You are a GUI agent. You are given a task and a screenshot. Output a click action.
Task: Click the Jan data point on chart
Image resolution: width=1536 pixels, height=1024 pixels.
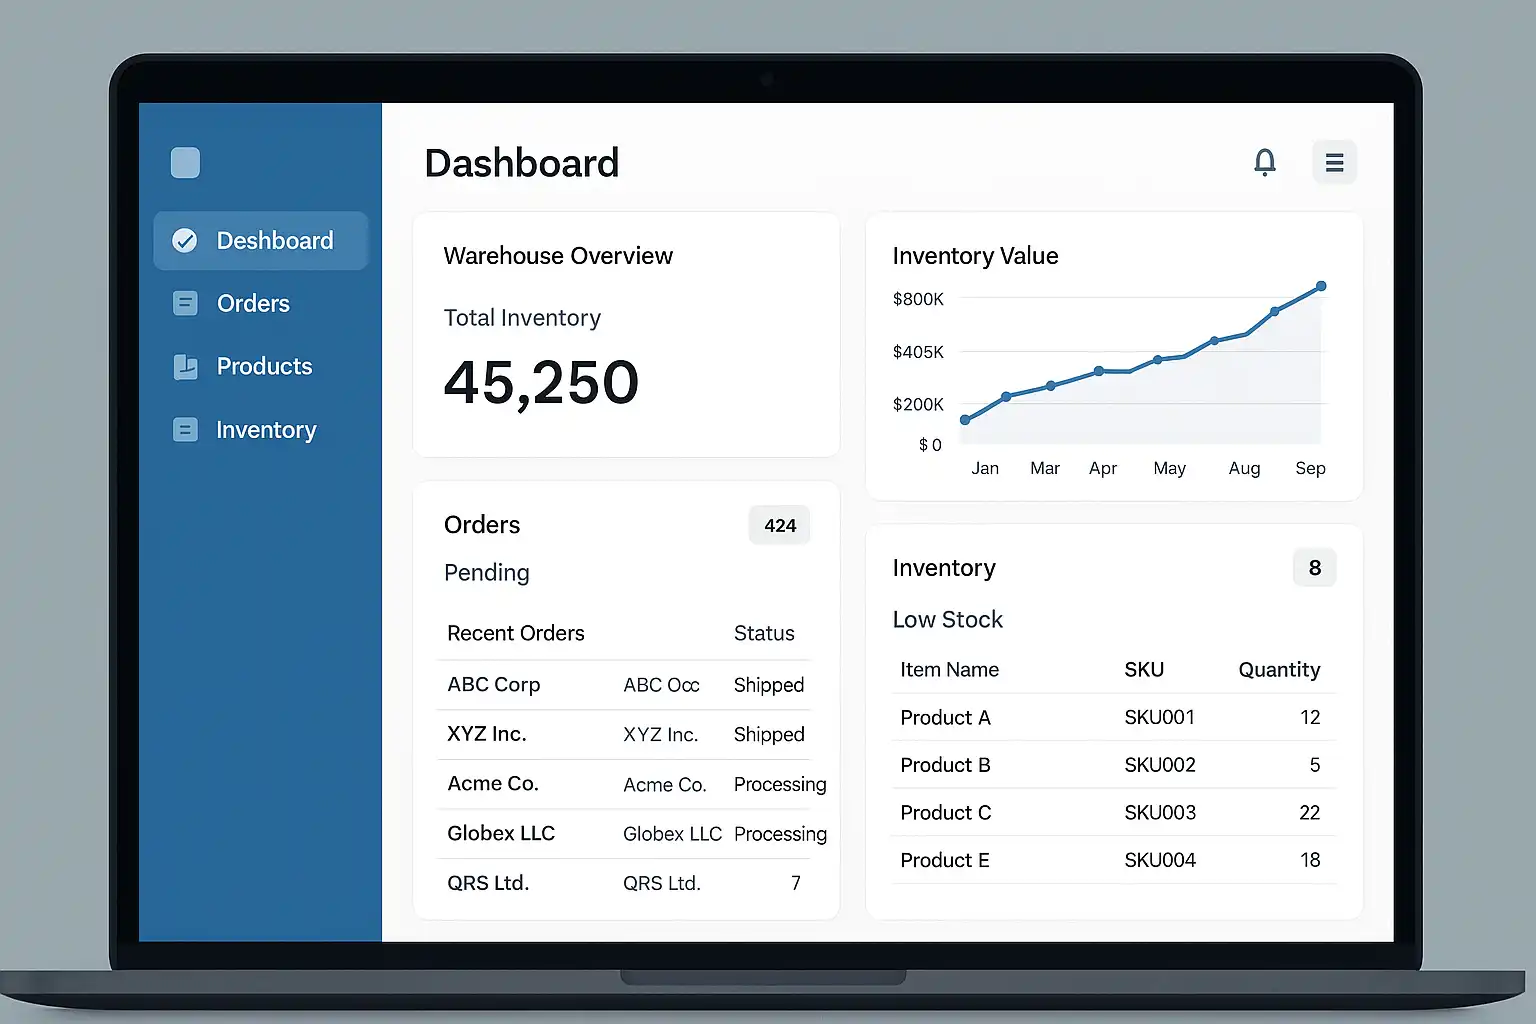pos(965,420)
